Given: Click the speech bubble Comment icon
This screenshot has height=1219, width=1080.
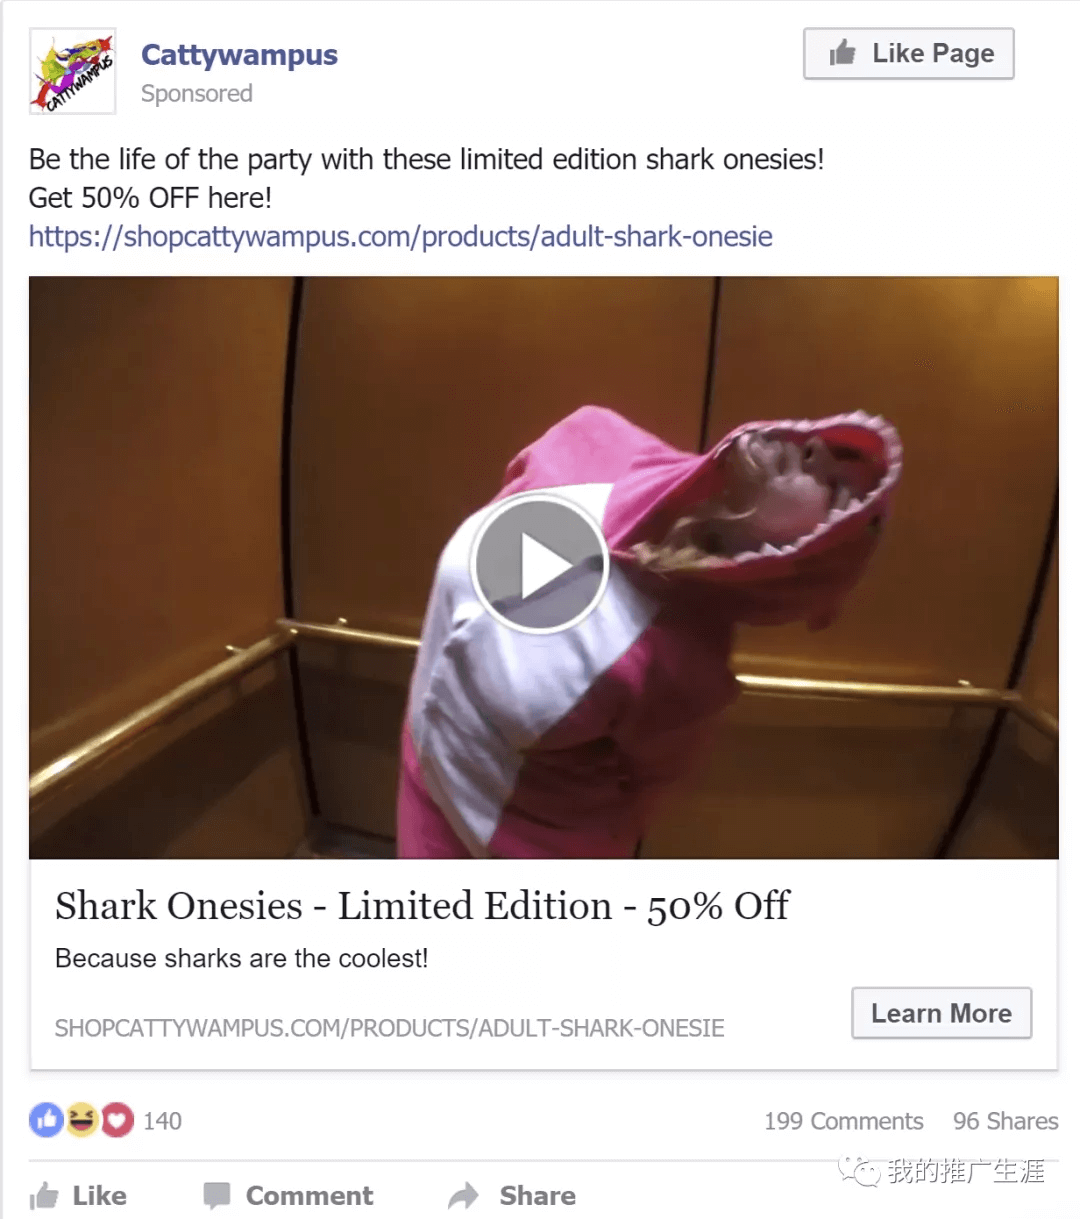Looking at the screenshot, I should tap(217, 1195).
